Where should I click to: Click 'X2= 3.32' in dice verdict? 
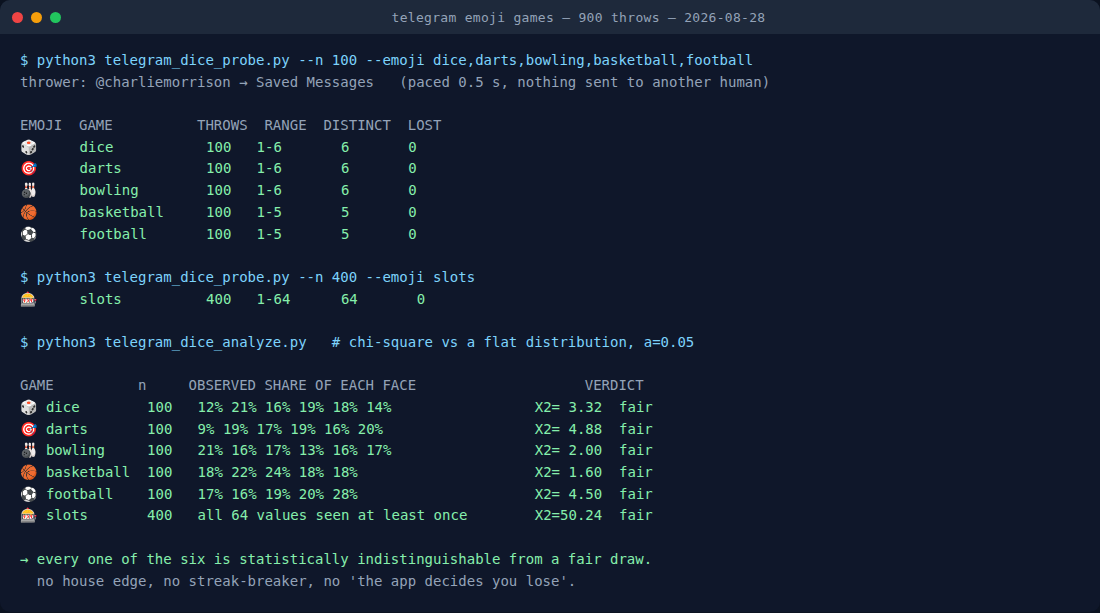pyautogui.click(x=568, y=407)
